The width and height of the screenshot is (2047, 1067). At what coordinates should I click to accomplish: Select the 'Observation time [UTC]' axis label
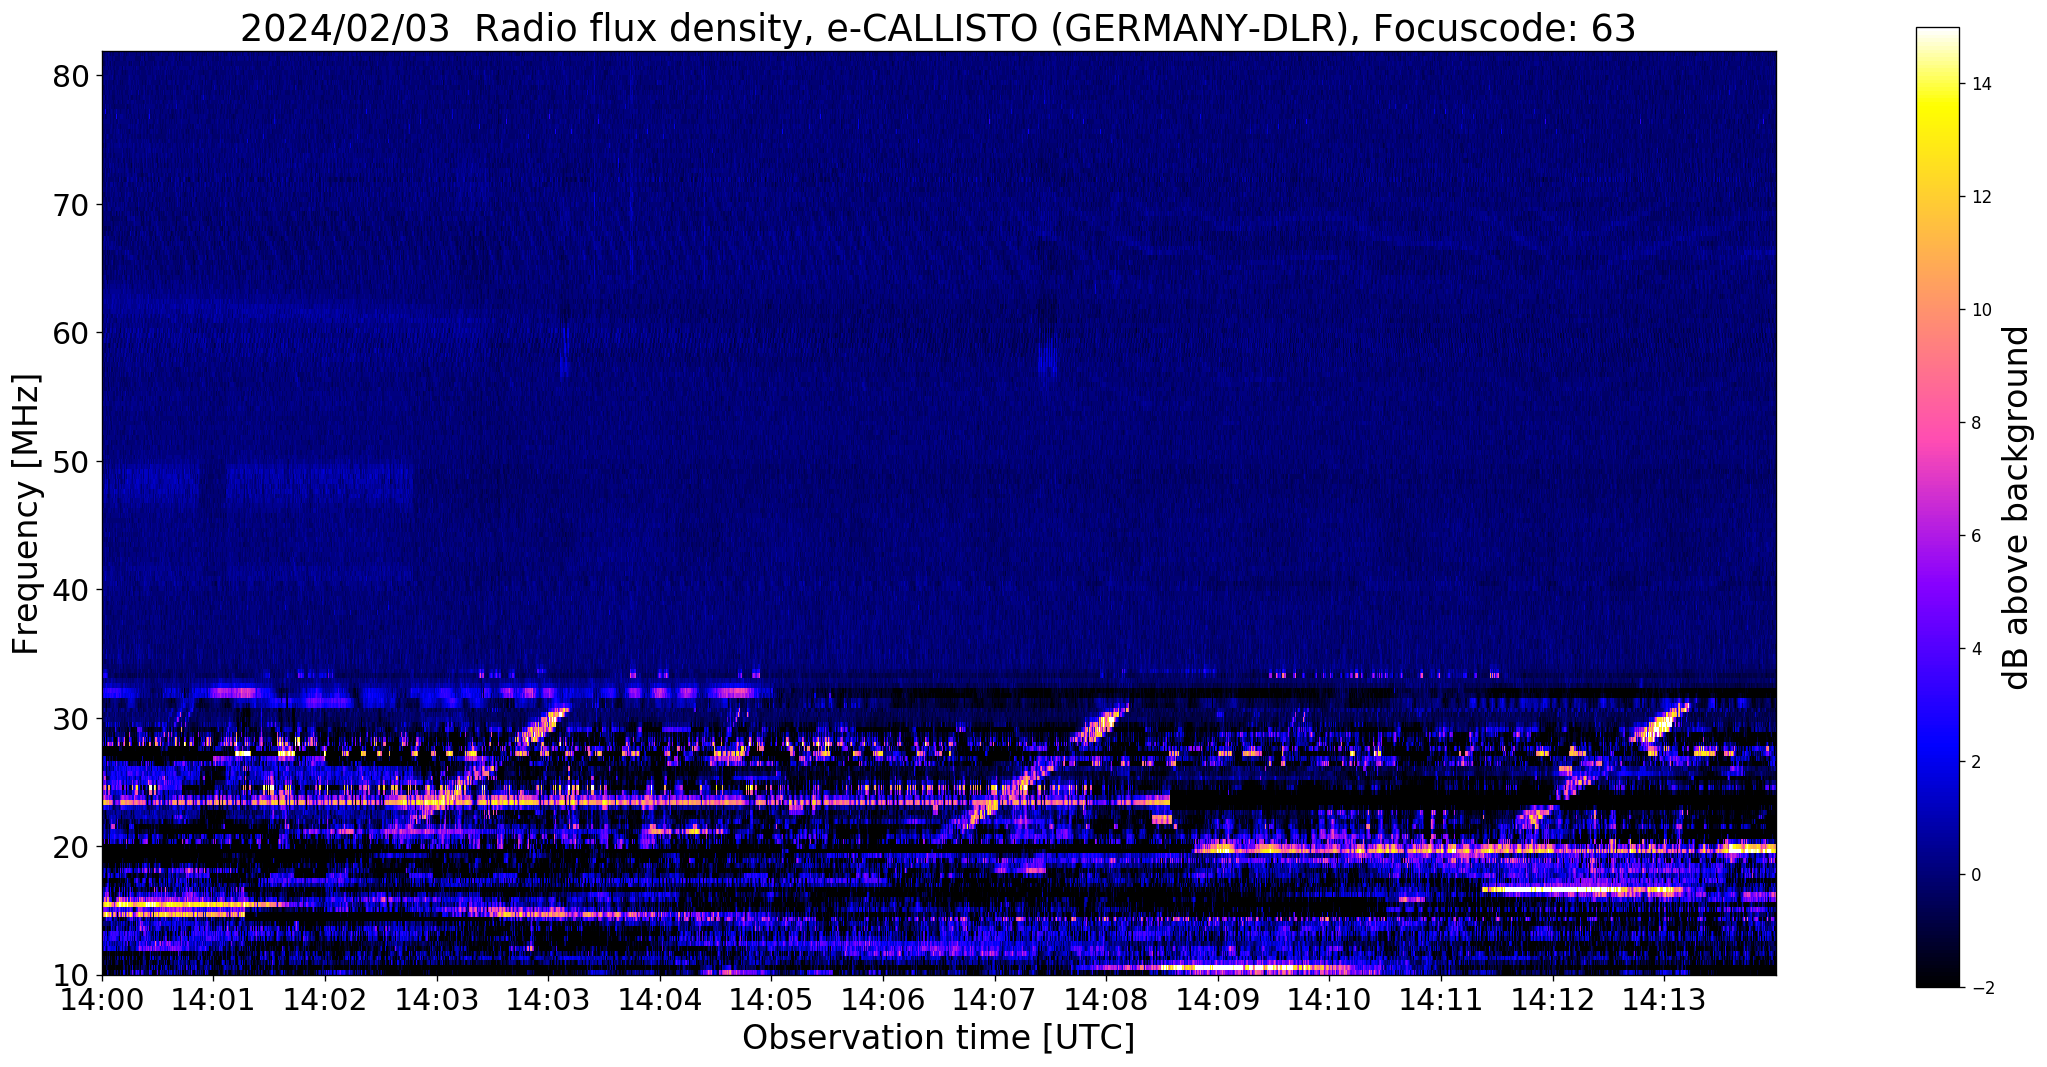tap(938, 1038)
